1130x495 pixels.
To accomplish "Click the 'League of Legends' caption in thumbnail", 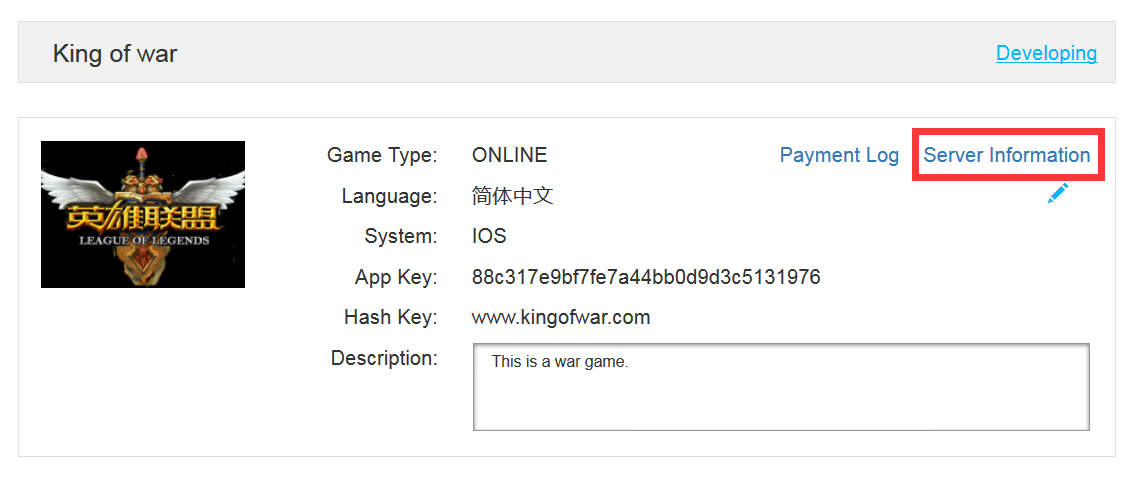I will (x=143, y=241).
